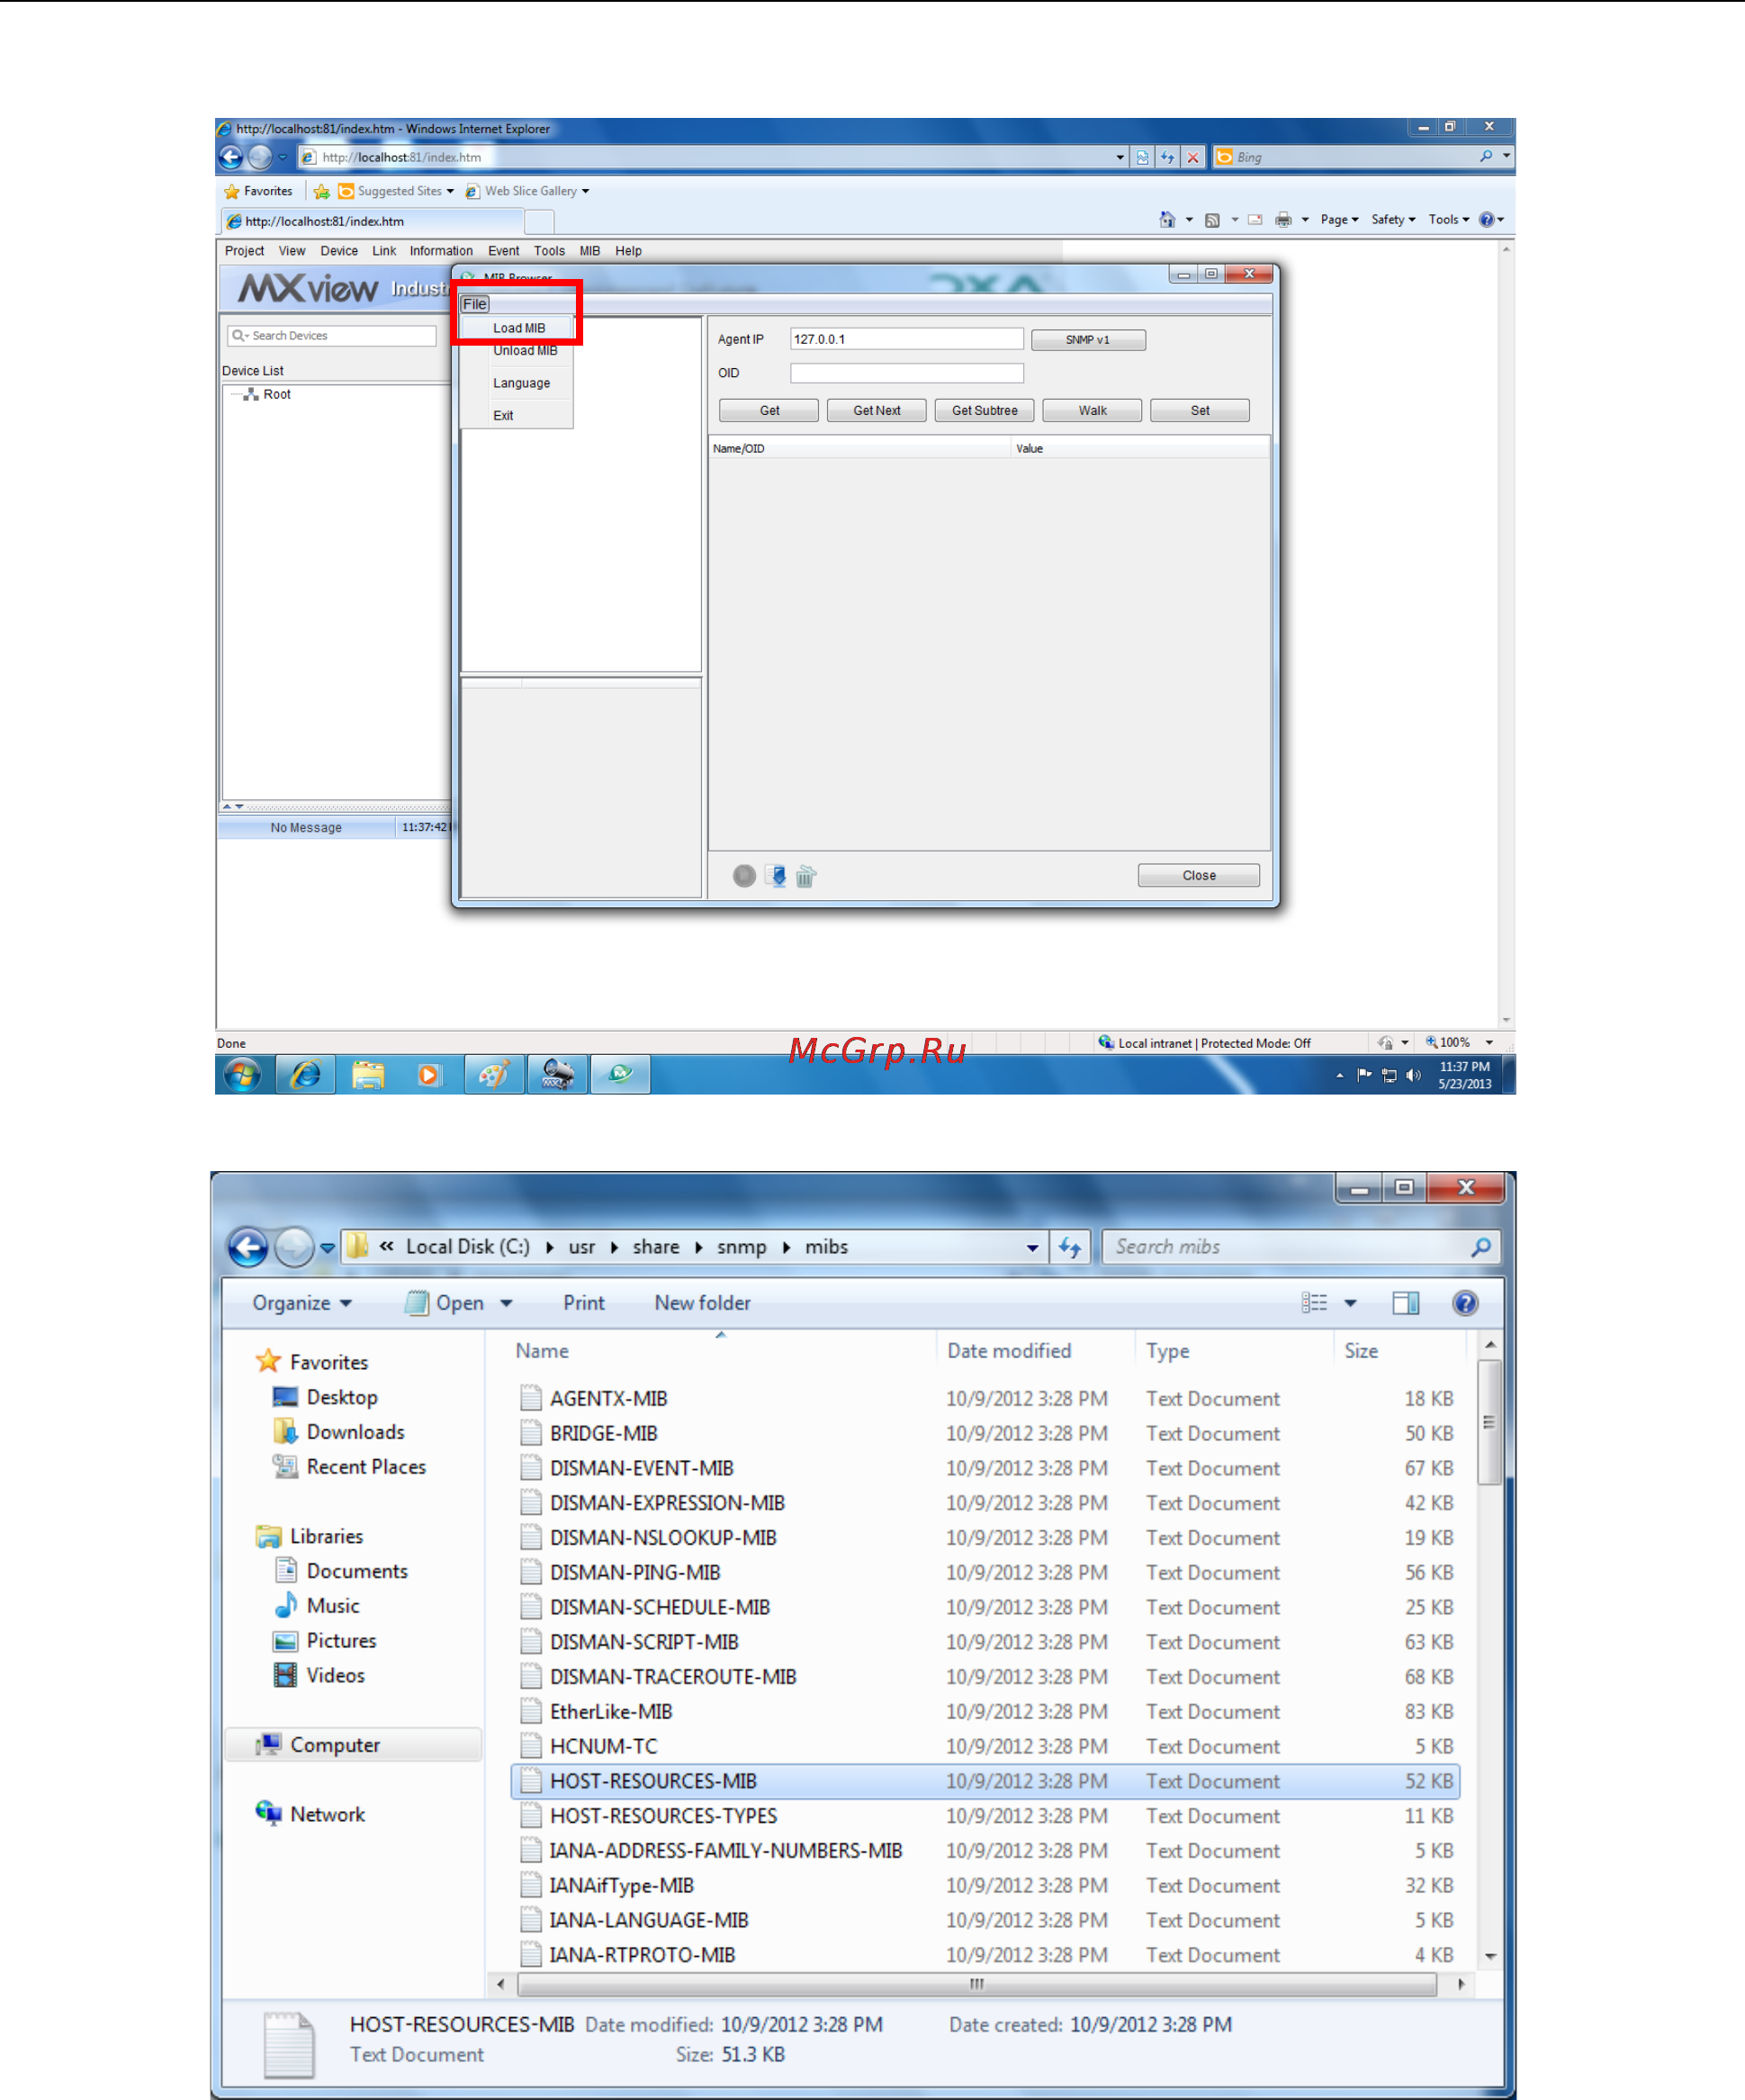Viewport: 1745px width, 2100px height.
Task: Open the IE Safety menu dropdown
Action: pyautogui.click(x=1393, y=220)
